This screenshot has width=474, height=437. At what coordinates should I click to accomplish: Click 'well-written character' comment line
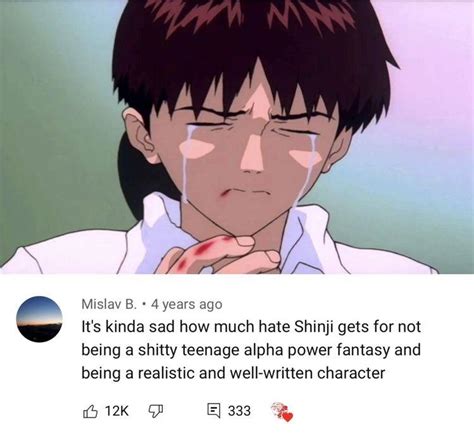click(233, 373)
